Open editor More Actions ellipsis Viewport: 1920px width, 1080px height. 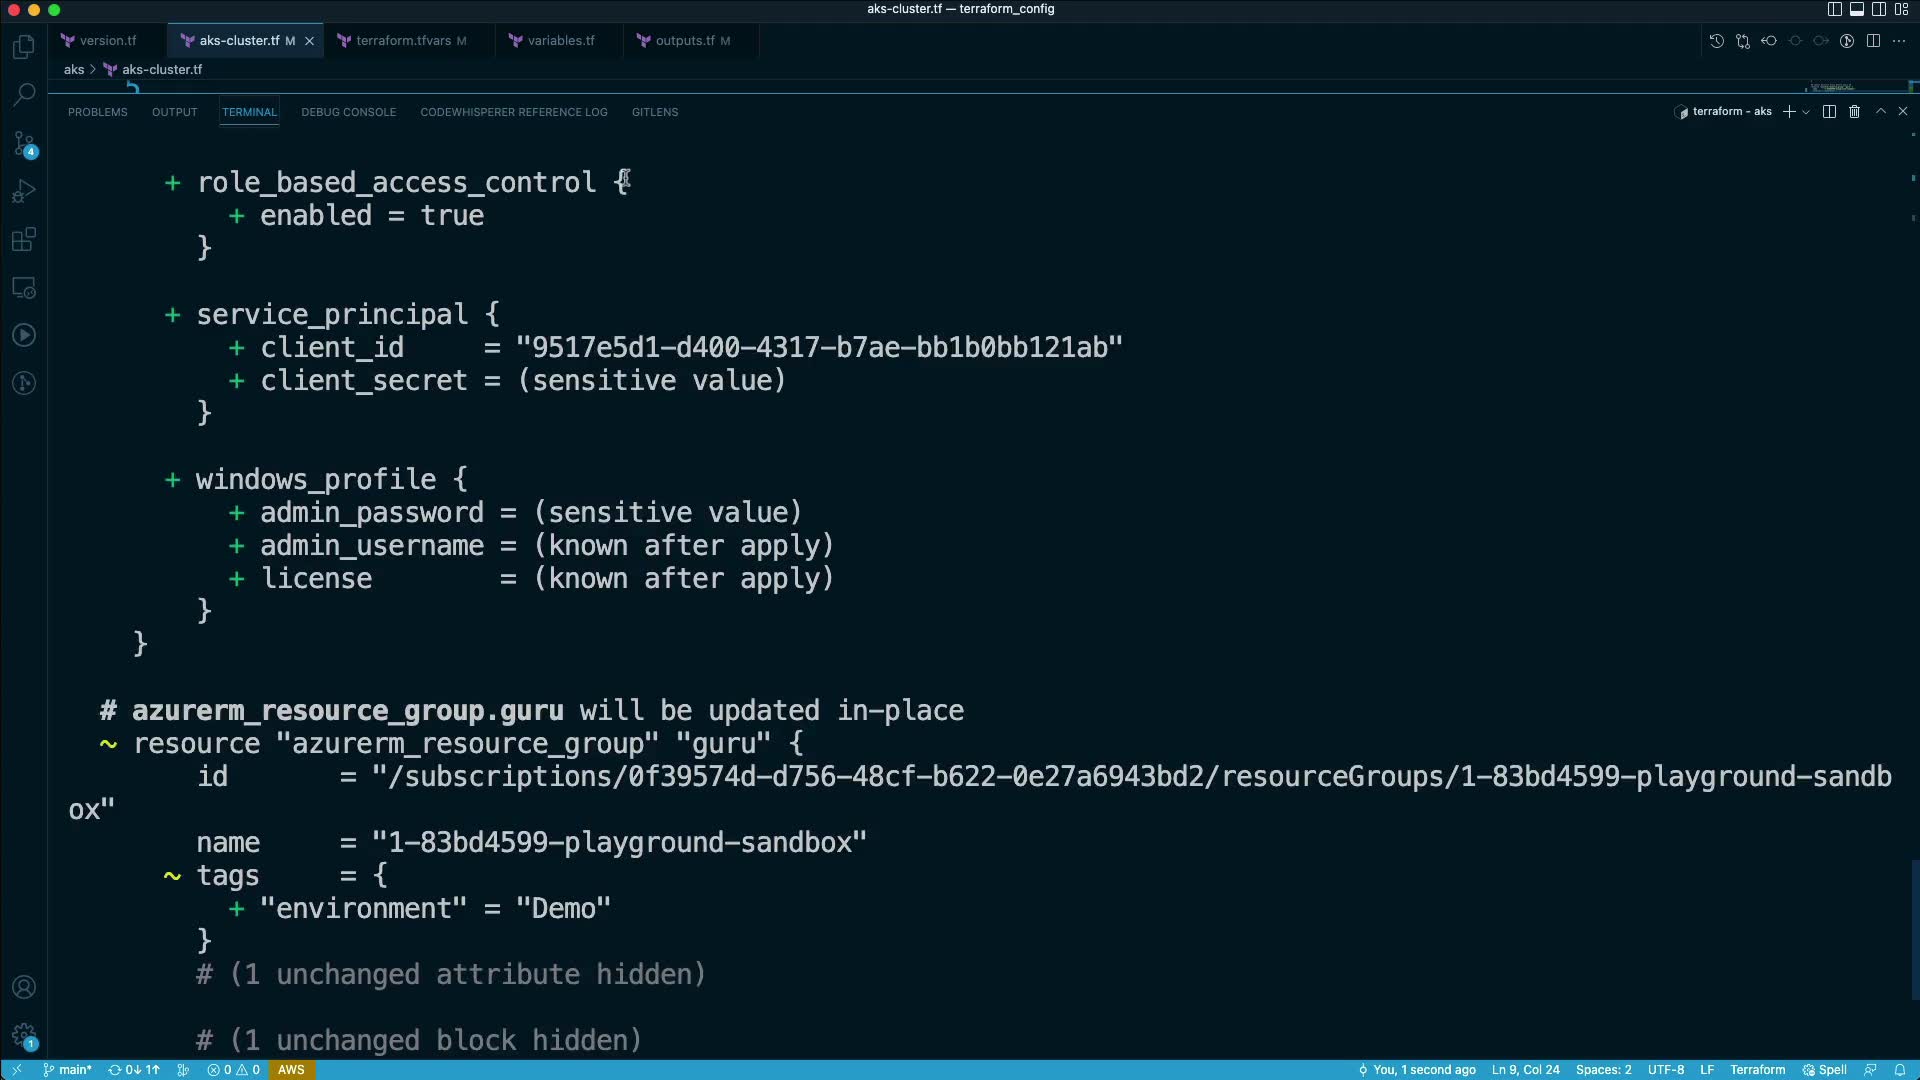1899,41
